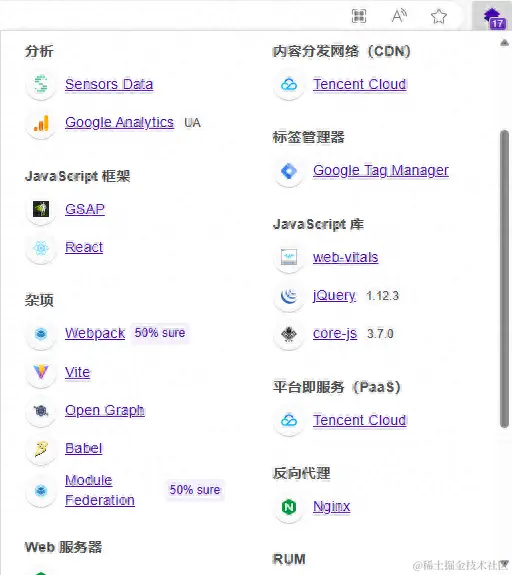The width and height of the screenshot is (512, 575).
Task: Open the jQuery link
Action: coord(334,295)
